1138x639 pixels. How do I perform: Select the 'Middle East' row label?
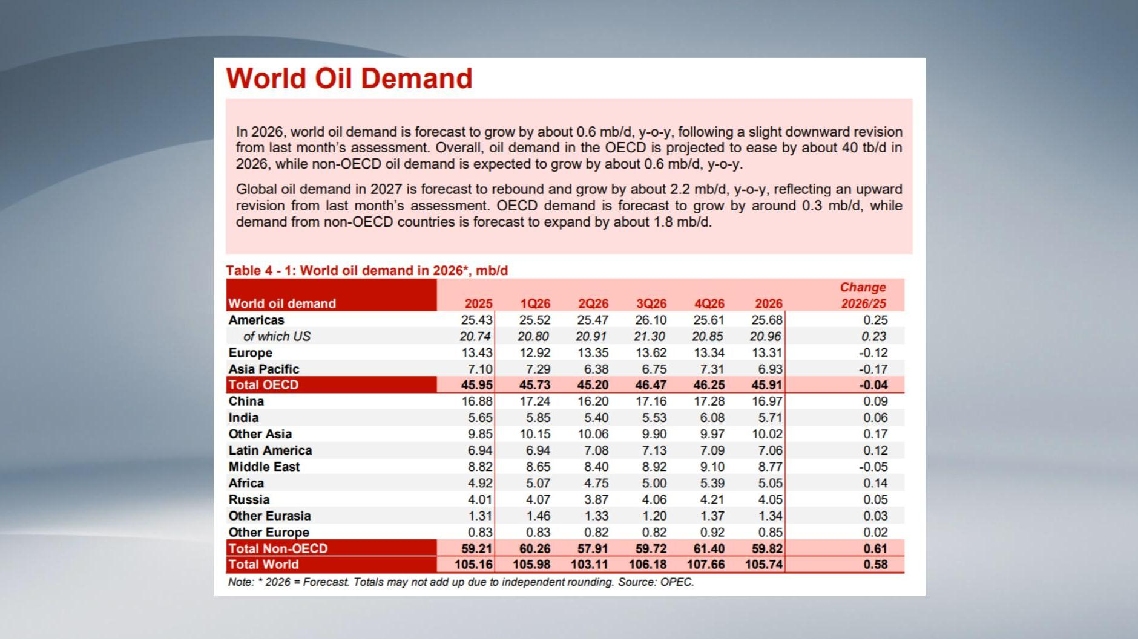[x=264, y=467]
